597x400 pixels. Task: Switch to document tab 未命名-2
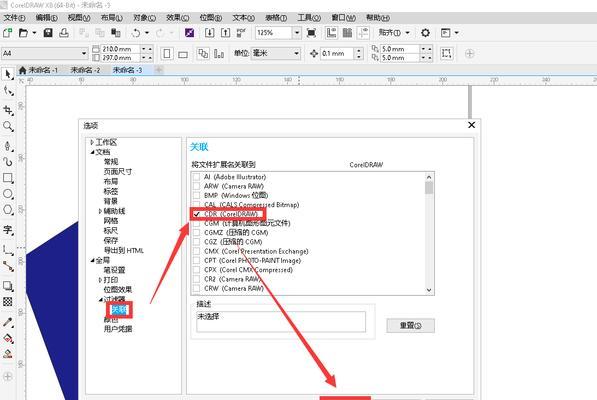pos(85,70)
